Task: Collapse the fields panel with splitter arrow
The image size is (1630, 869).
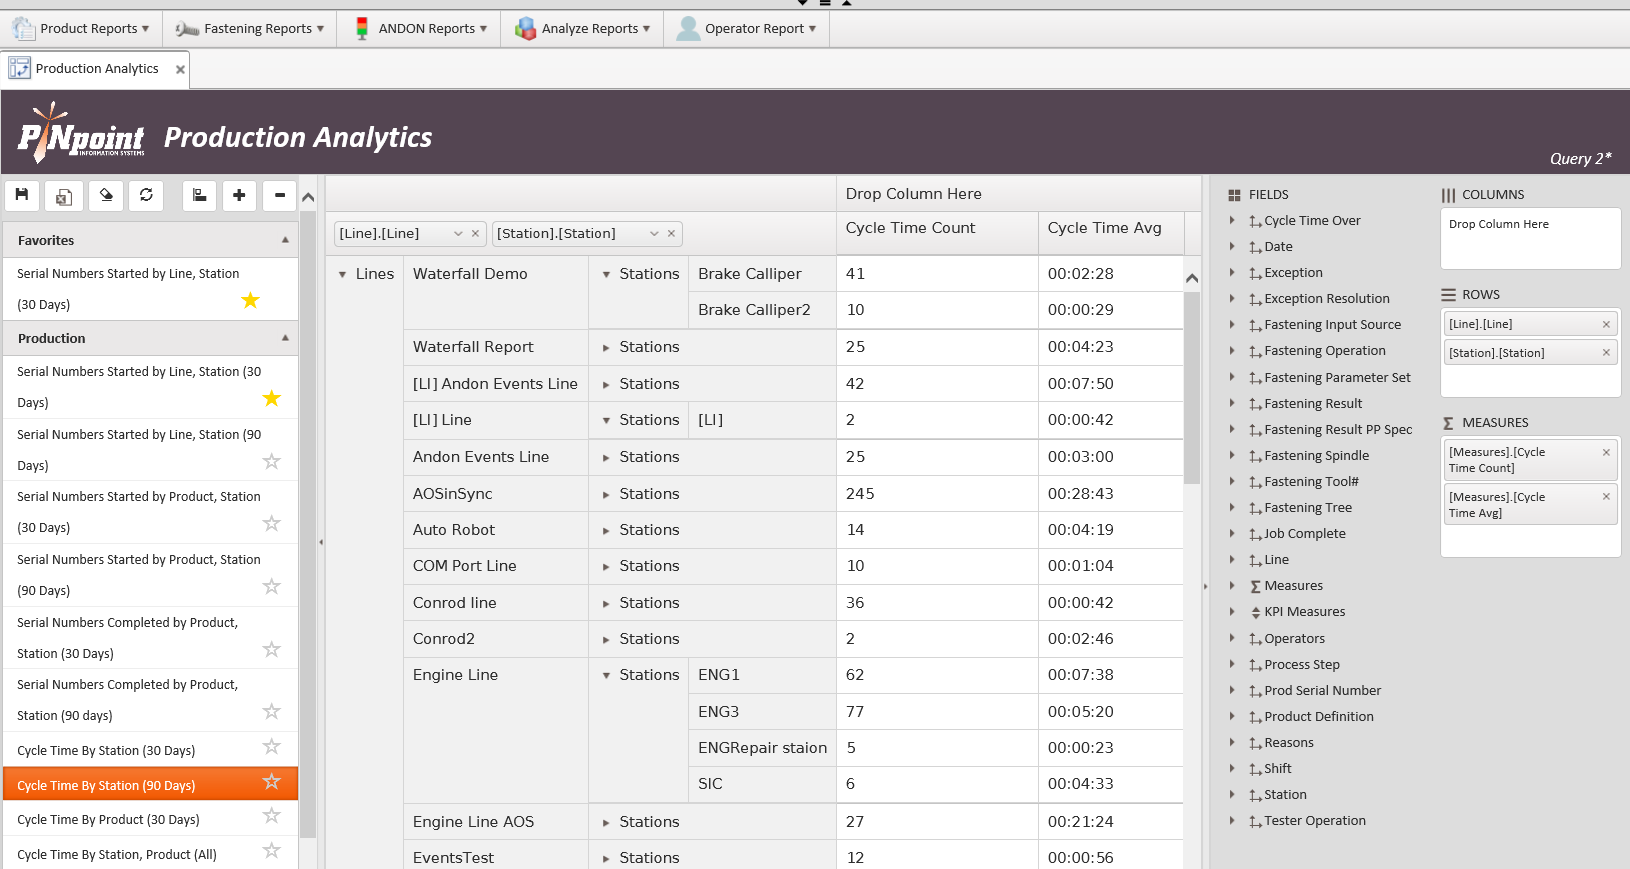Action: (x=1205, y=586)
